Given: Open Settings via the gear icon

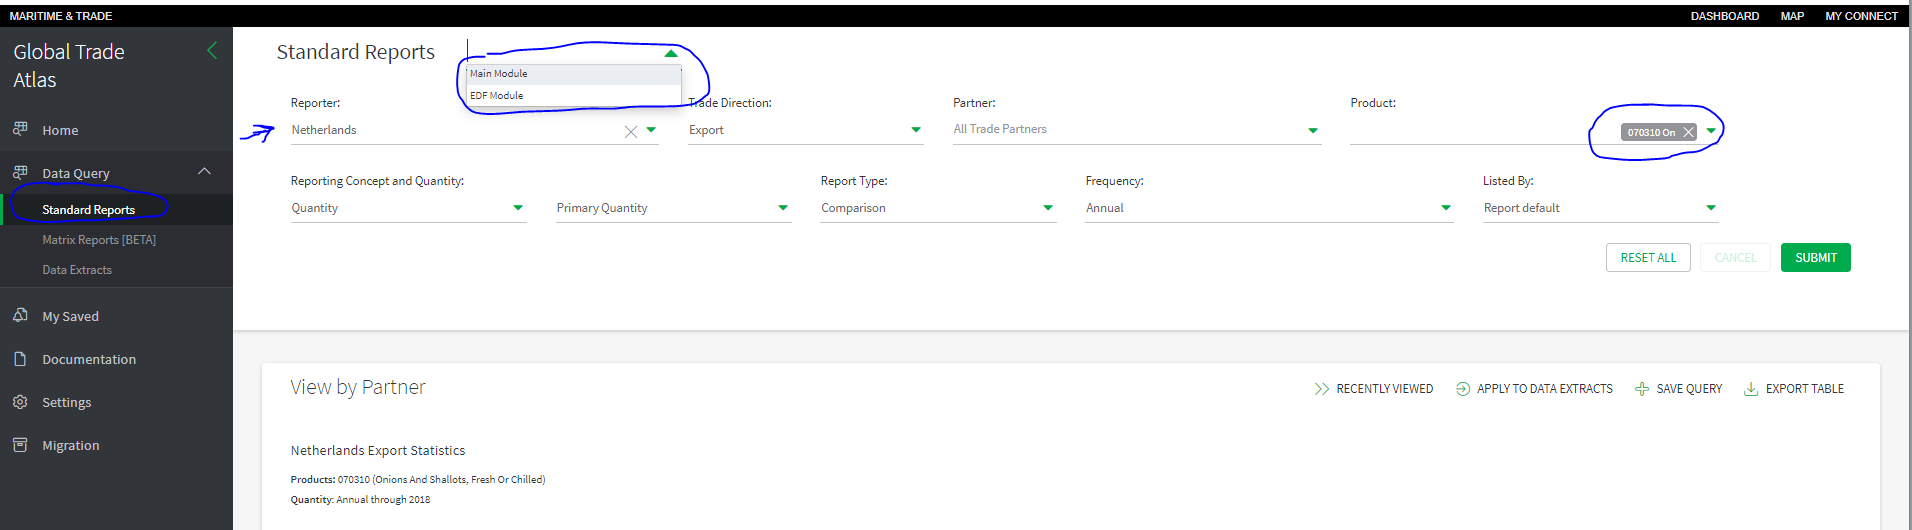Looking at the screenshot, I should tap(20, 401).
